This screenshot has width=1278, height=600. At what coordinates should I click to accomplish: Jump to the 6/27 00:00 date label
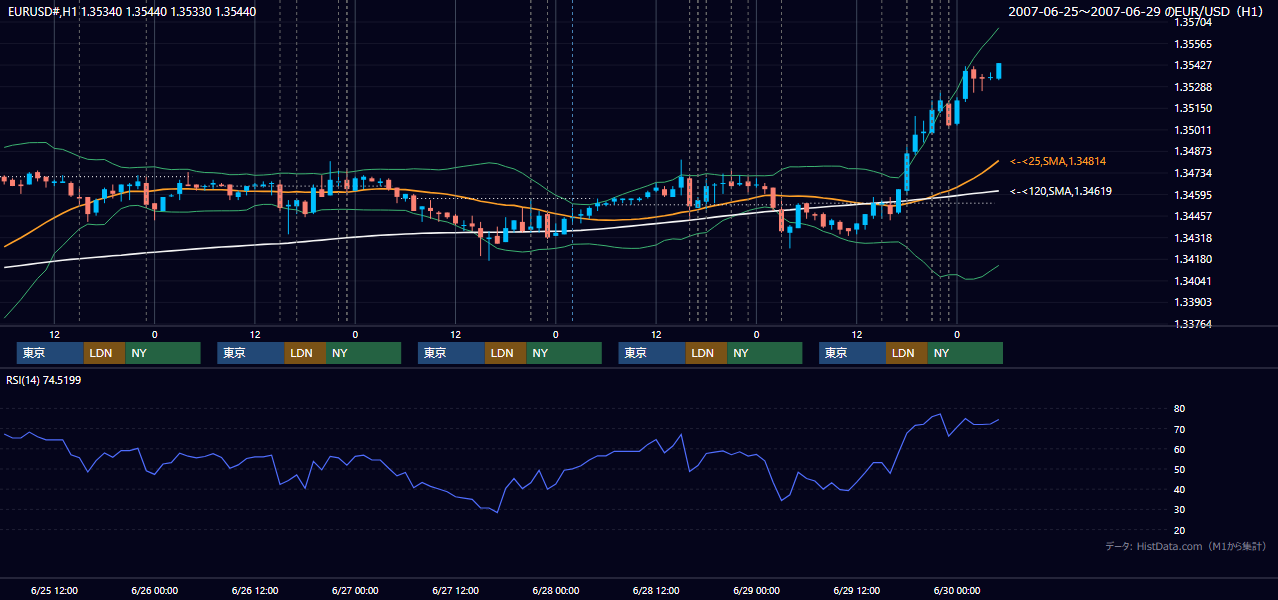(355, 590)
